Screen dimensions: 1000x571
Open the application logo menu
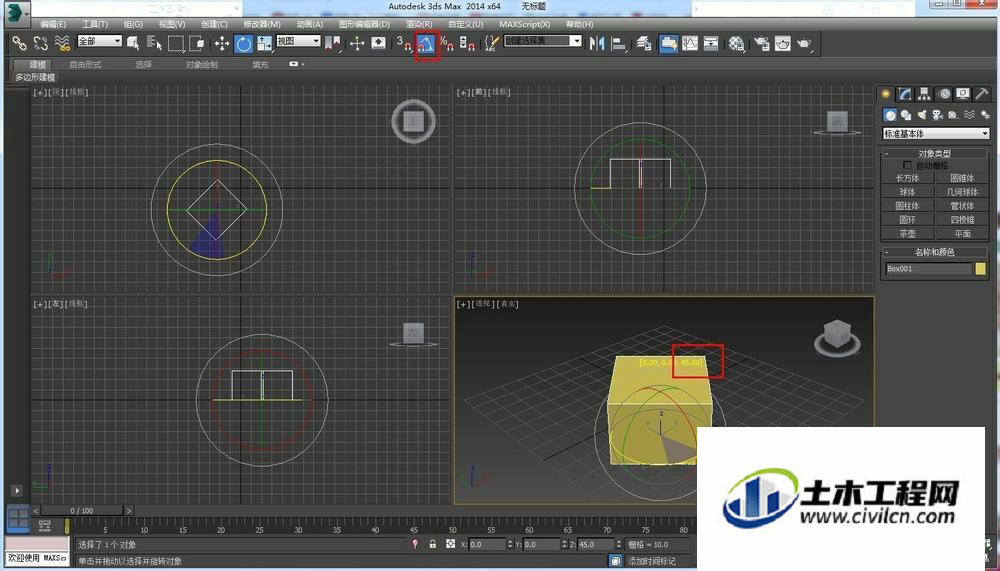click(17, 13)
